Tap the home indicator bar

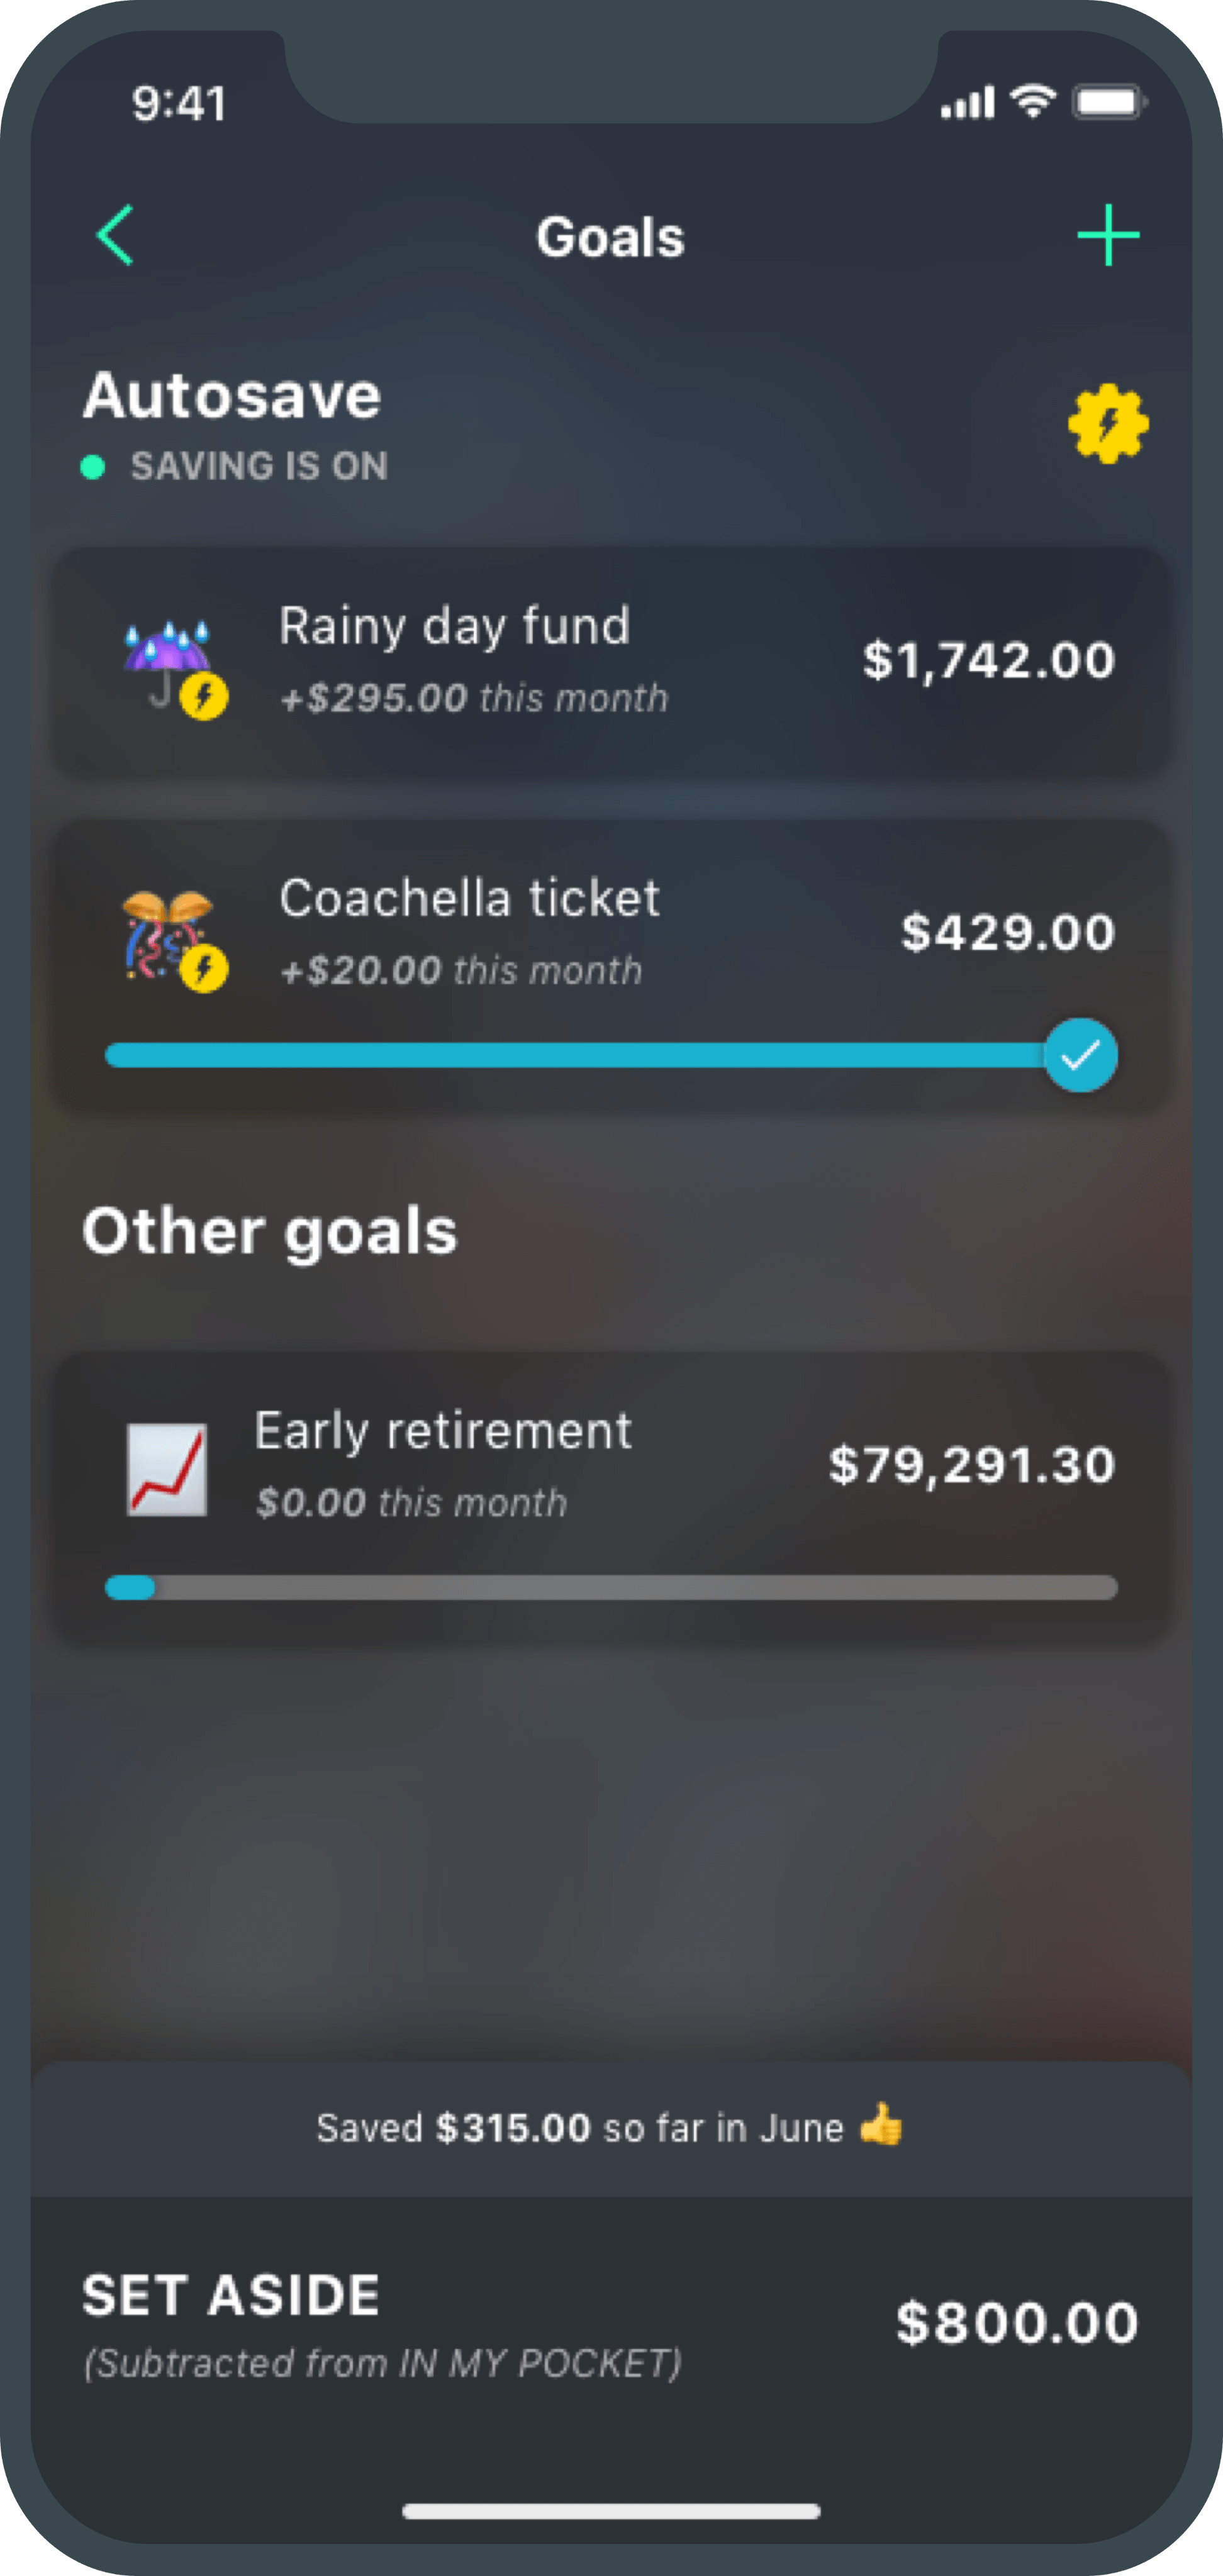[610, 2511]
